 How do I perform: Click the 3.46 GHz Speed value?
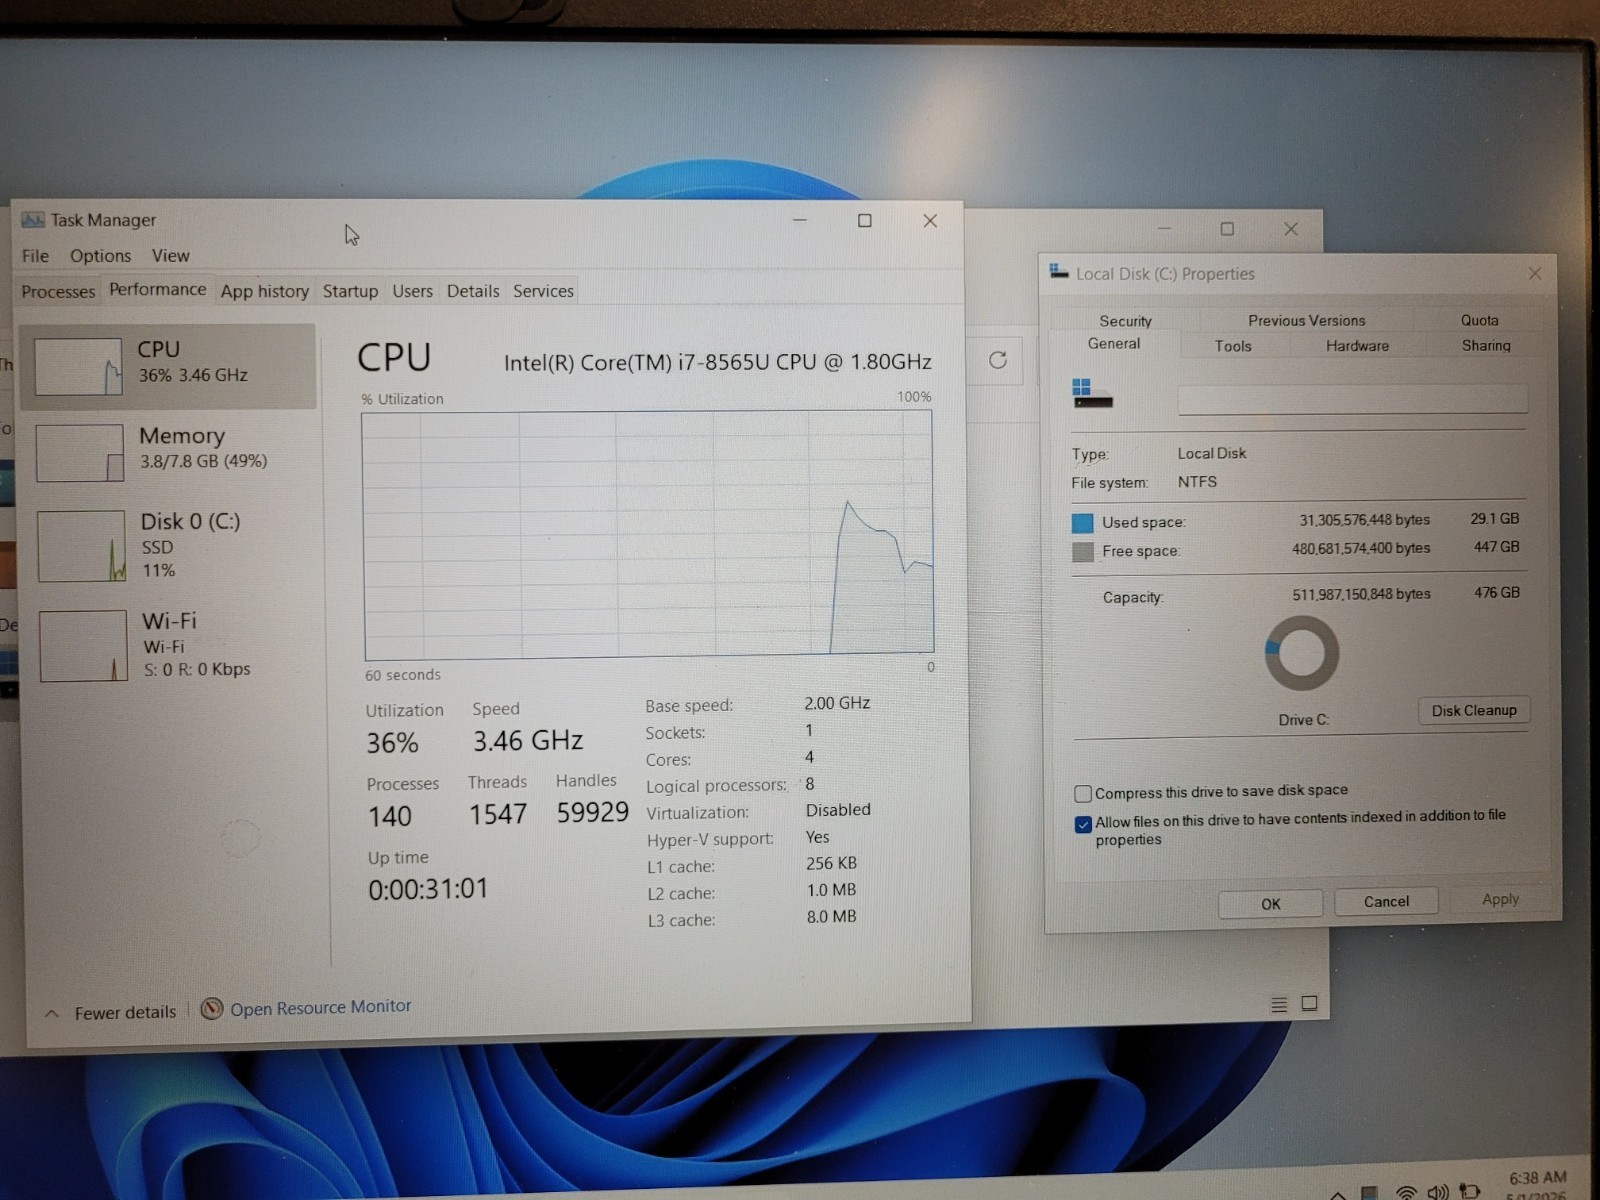point(528,741)
